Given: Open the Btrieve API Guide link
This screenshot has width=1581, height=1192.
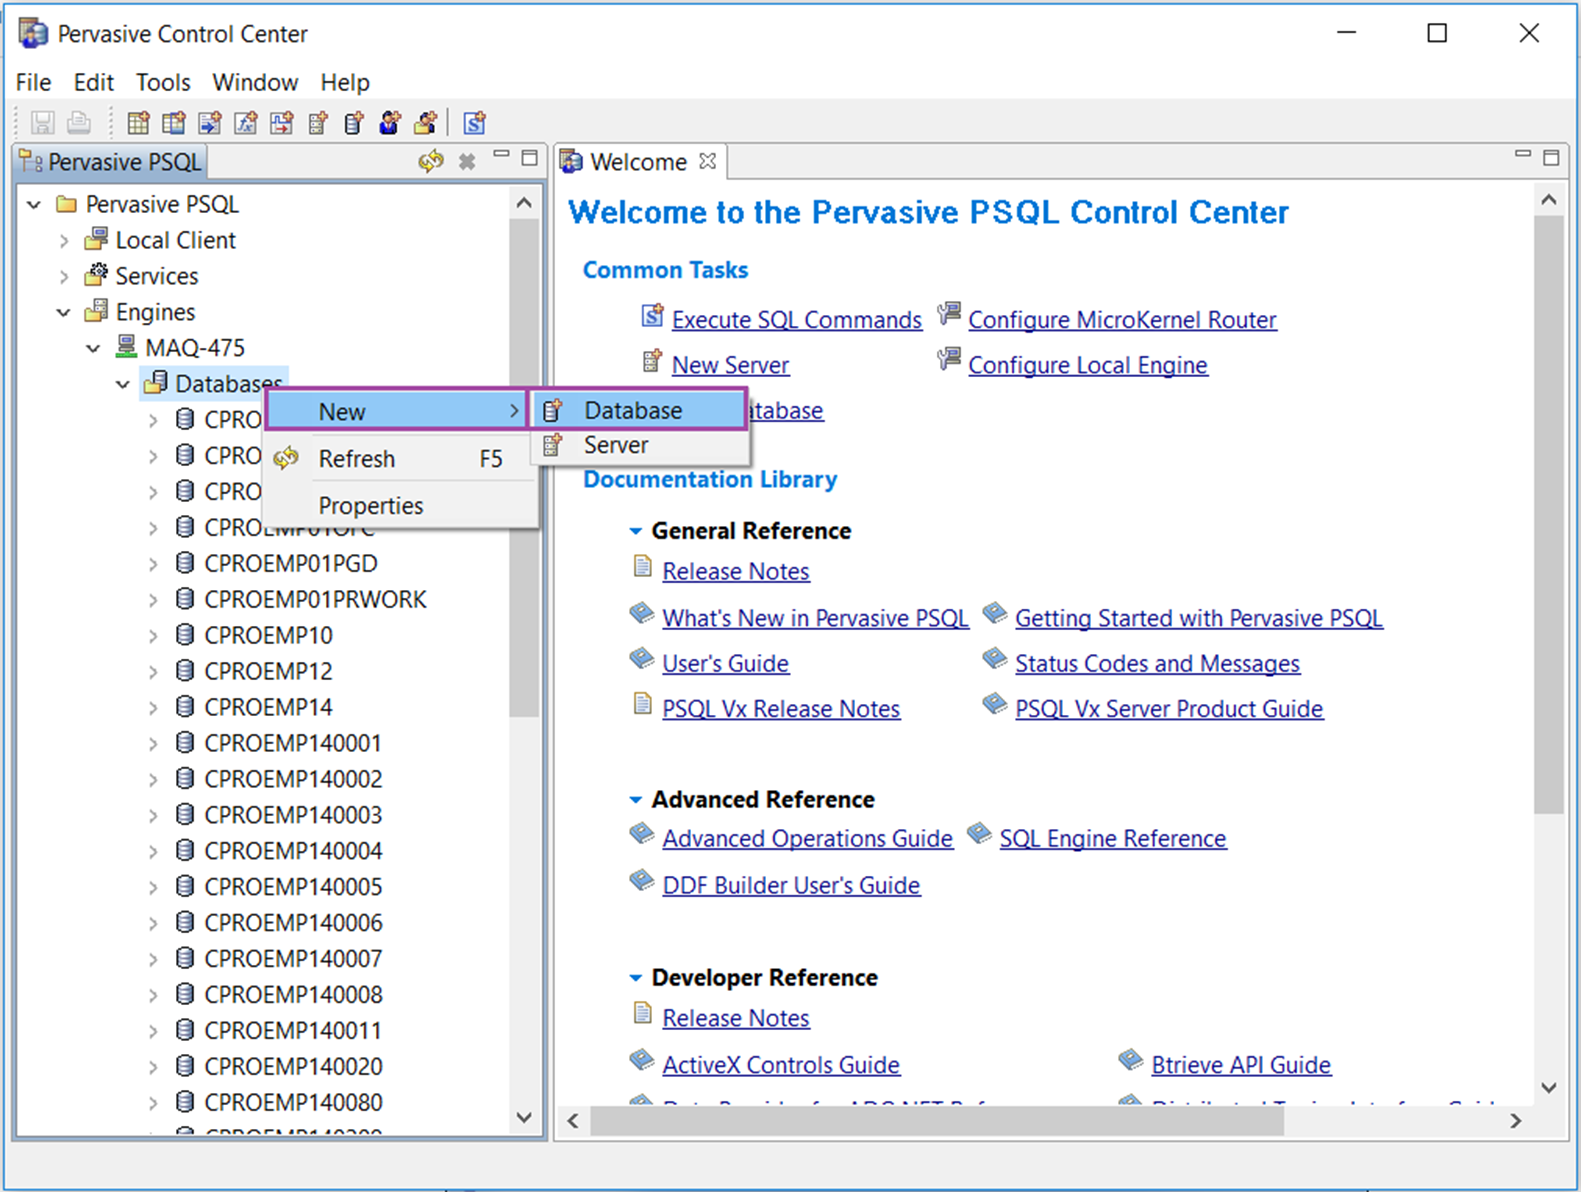Looking at the screenshot, I should tap(1241, 1065).
